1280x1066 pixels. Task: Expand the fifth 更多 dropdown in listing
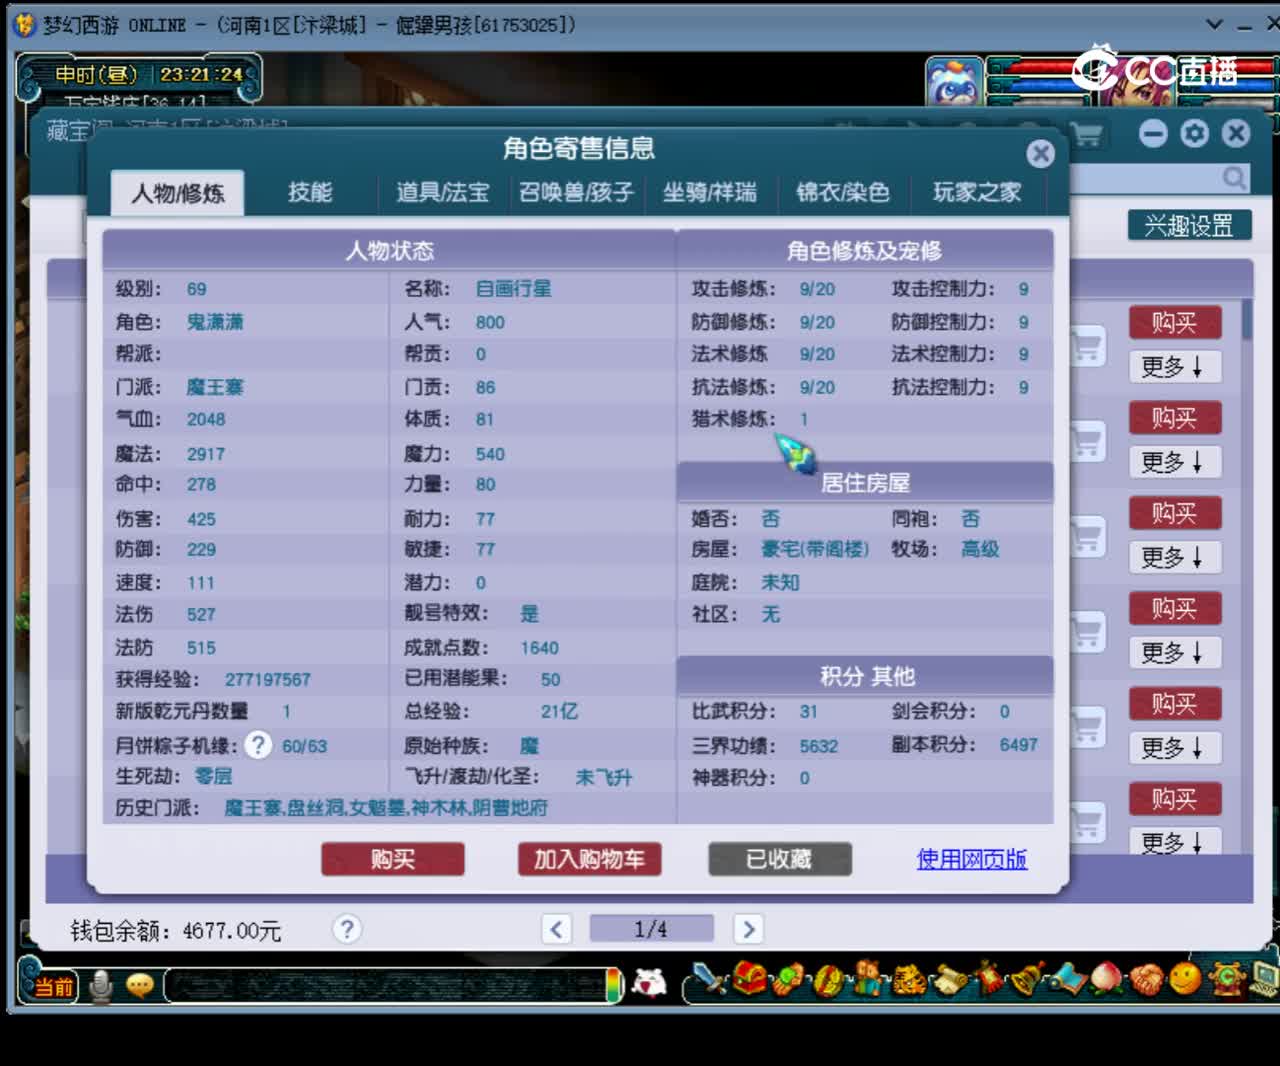pyautogui.click(x=1175, y=748)
